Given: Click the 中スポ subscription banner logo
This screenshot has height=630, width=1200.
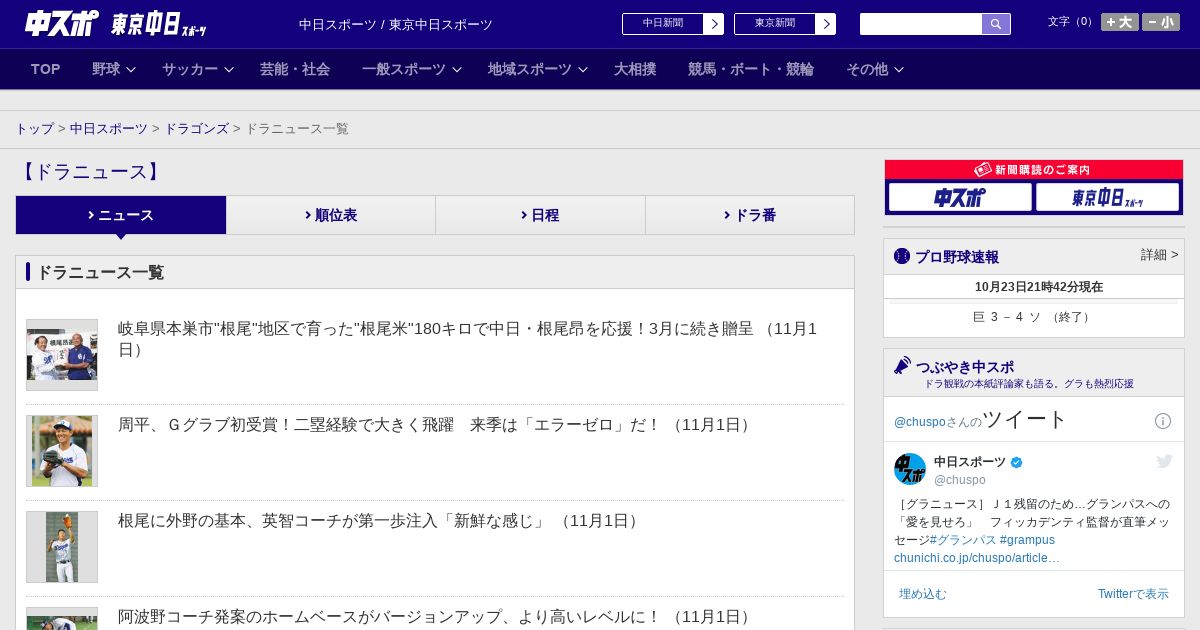Looking at the screenshot, I should point(960,197).
